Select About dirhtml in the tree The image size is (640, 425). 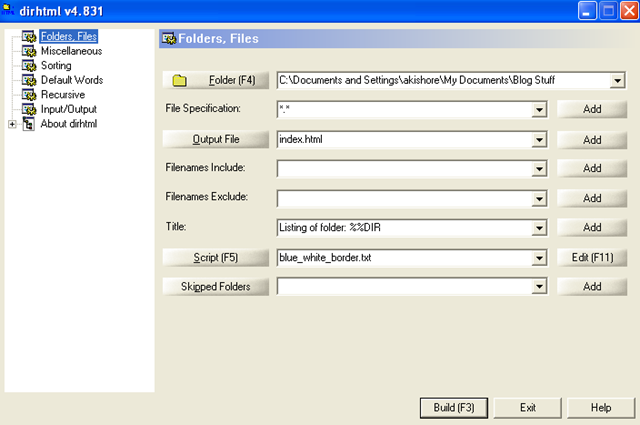(x=69, y=124)
